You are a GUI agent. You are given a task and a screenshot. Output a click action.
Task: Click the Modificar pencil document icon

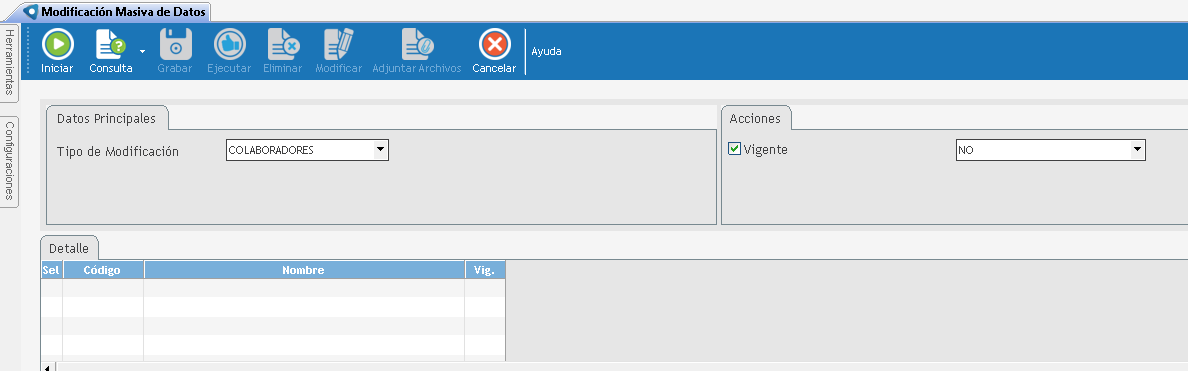tap(339, 44)
